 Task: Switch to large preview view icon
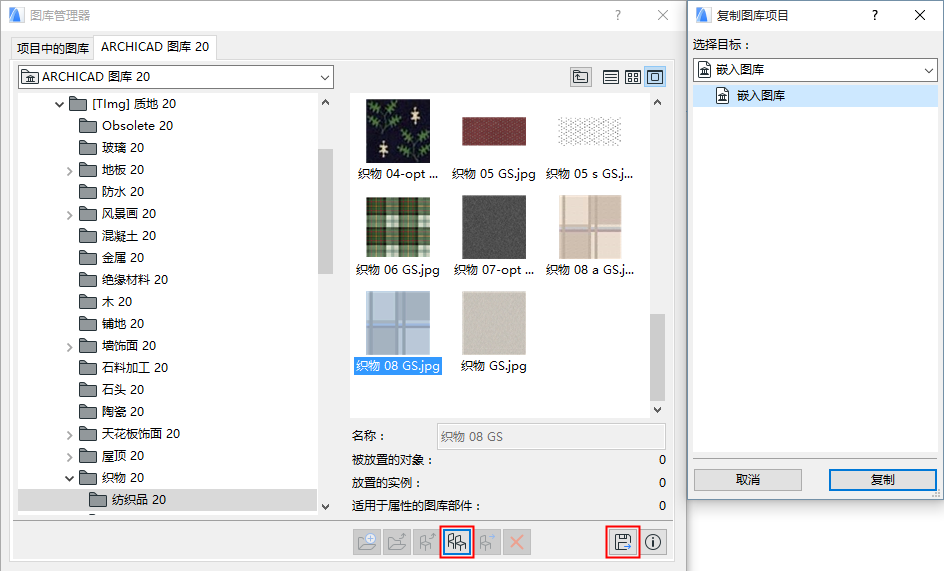(x=655, y=76)
